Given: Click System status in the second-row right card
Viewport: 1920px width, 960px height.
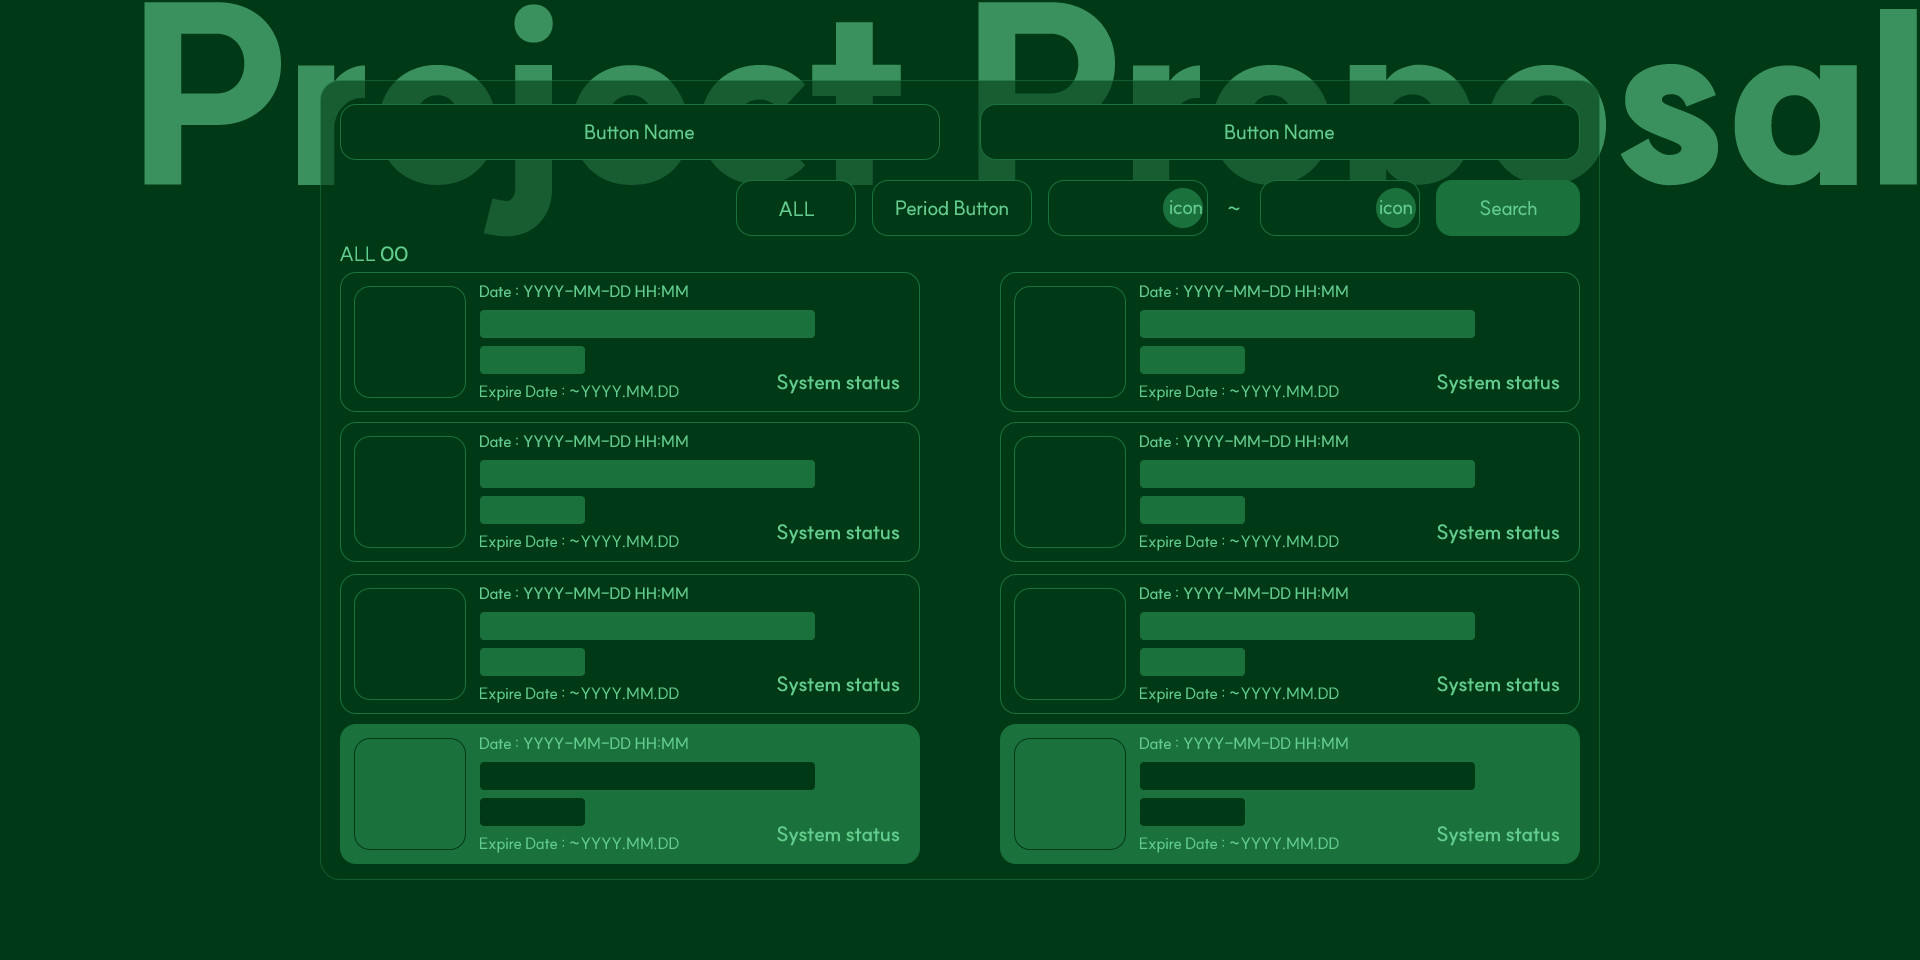Looking at the screenshot, I should click(x=1497, y=533).
